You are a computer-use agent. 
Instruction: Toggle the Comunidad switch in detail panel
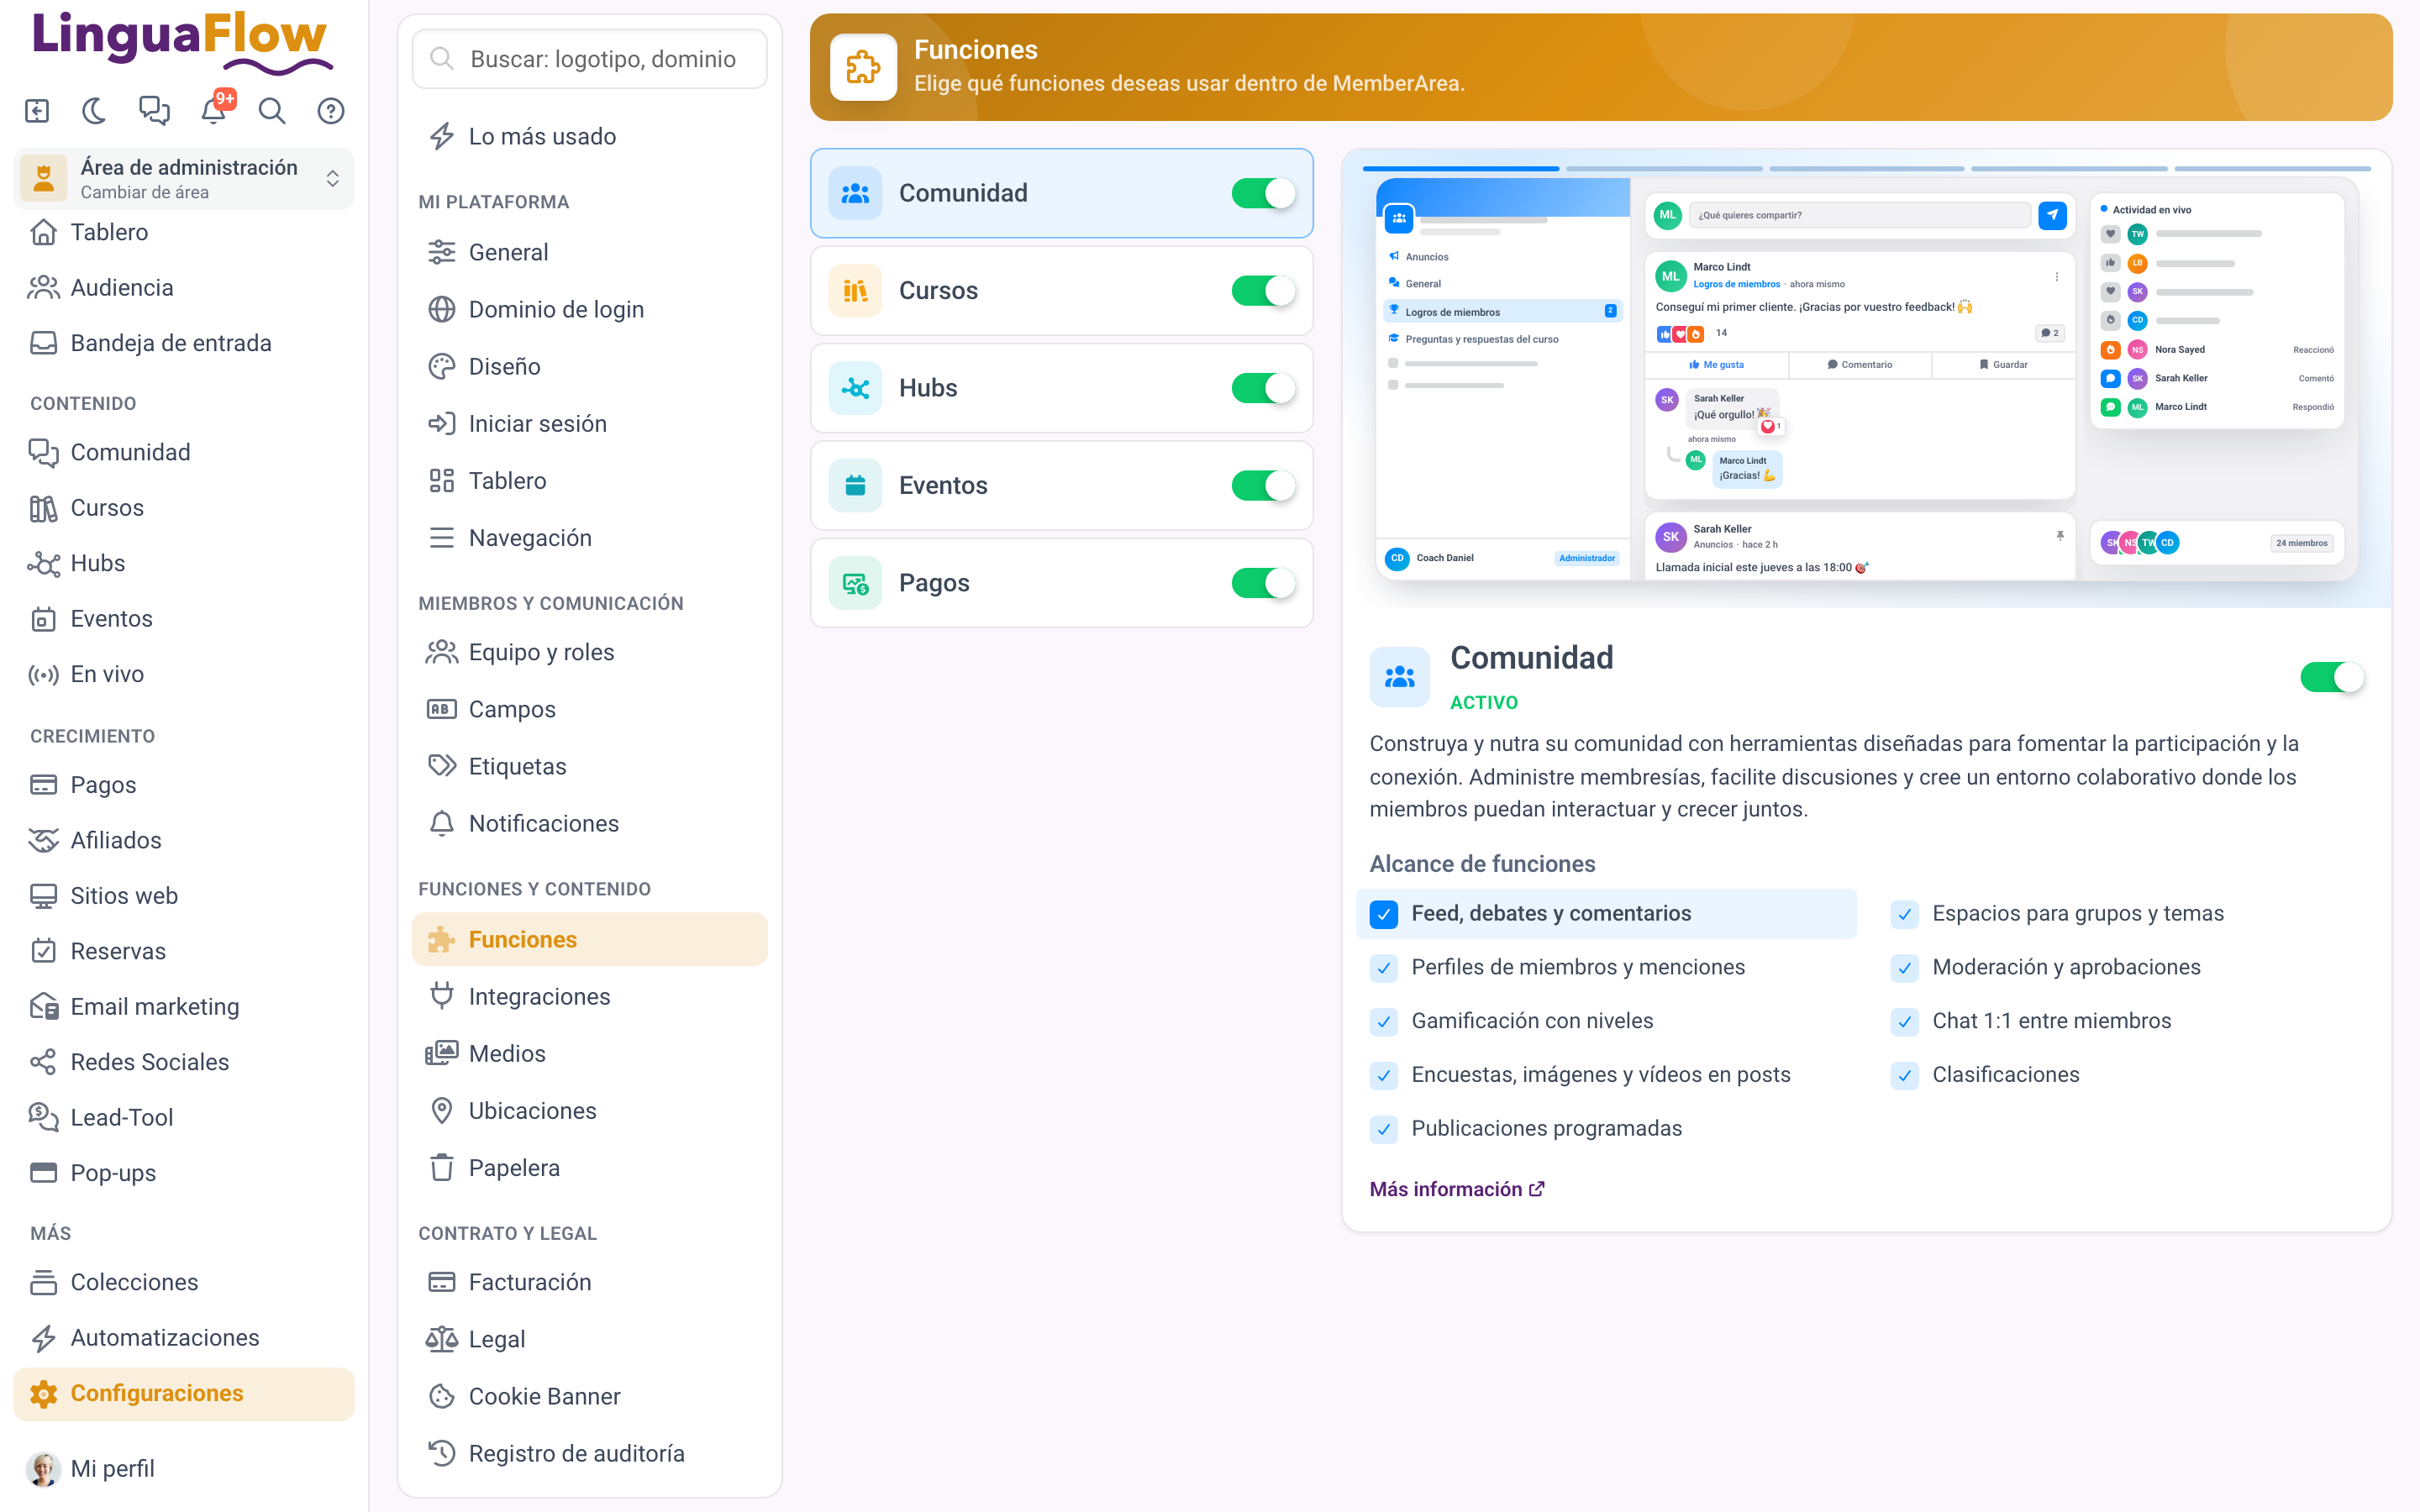[2332, 677]
